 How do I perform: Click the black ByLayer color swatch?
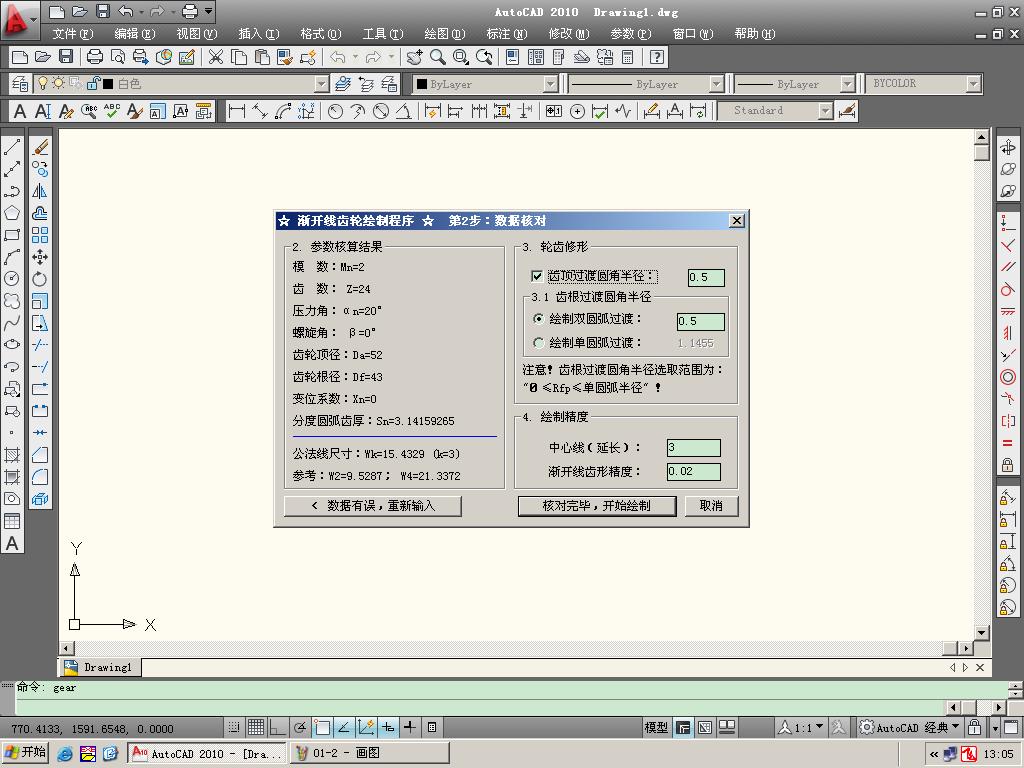pyautogui.click(x=422, y=84)
